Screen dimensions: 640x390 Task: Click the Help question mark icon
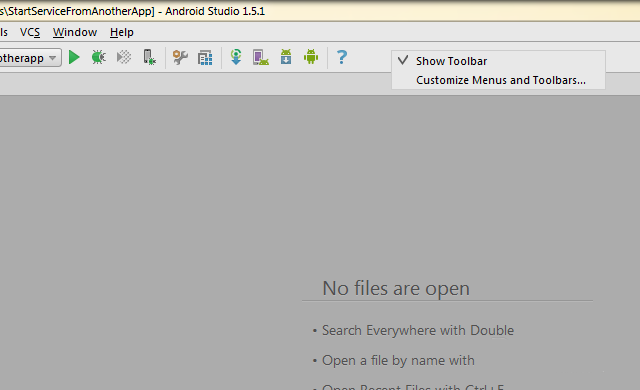(342, 57)
